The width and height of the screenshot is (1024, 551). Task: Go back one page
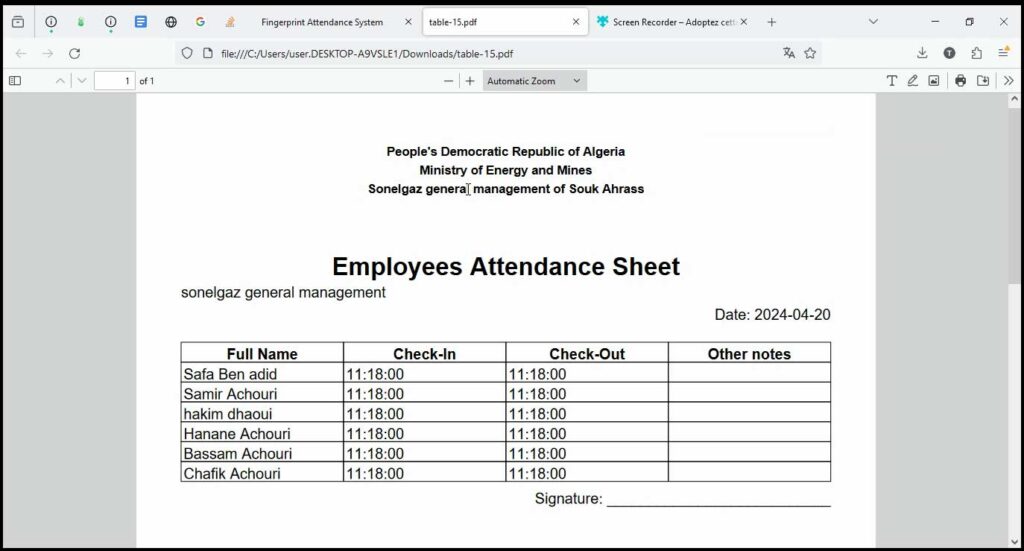click(21, 54)
